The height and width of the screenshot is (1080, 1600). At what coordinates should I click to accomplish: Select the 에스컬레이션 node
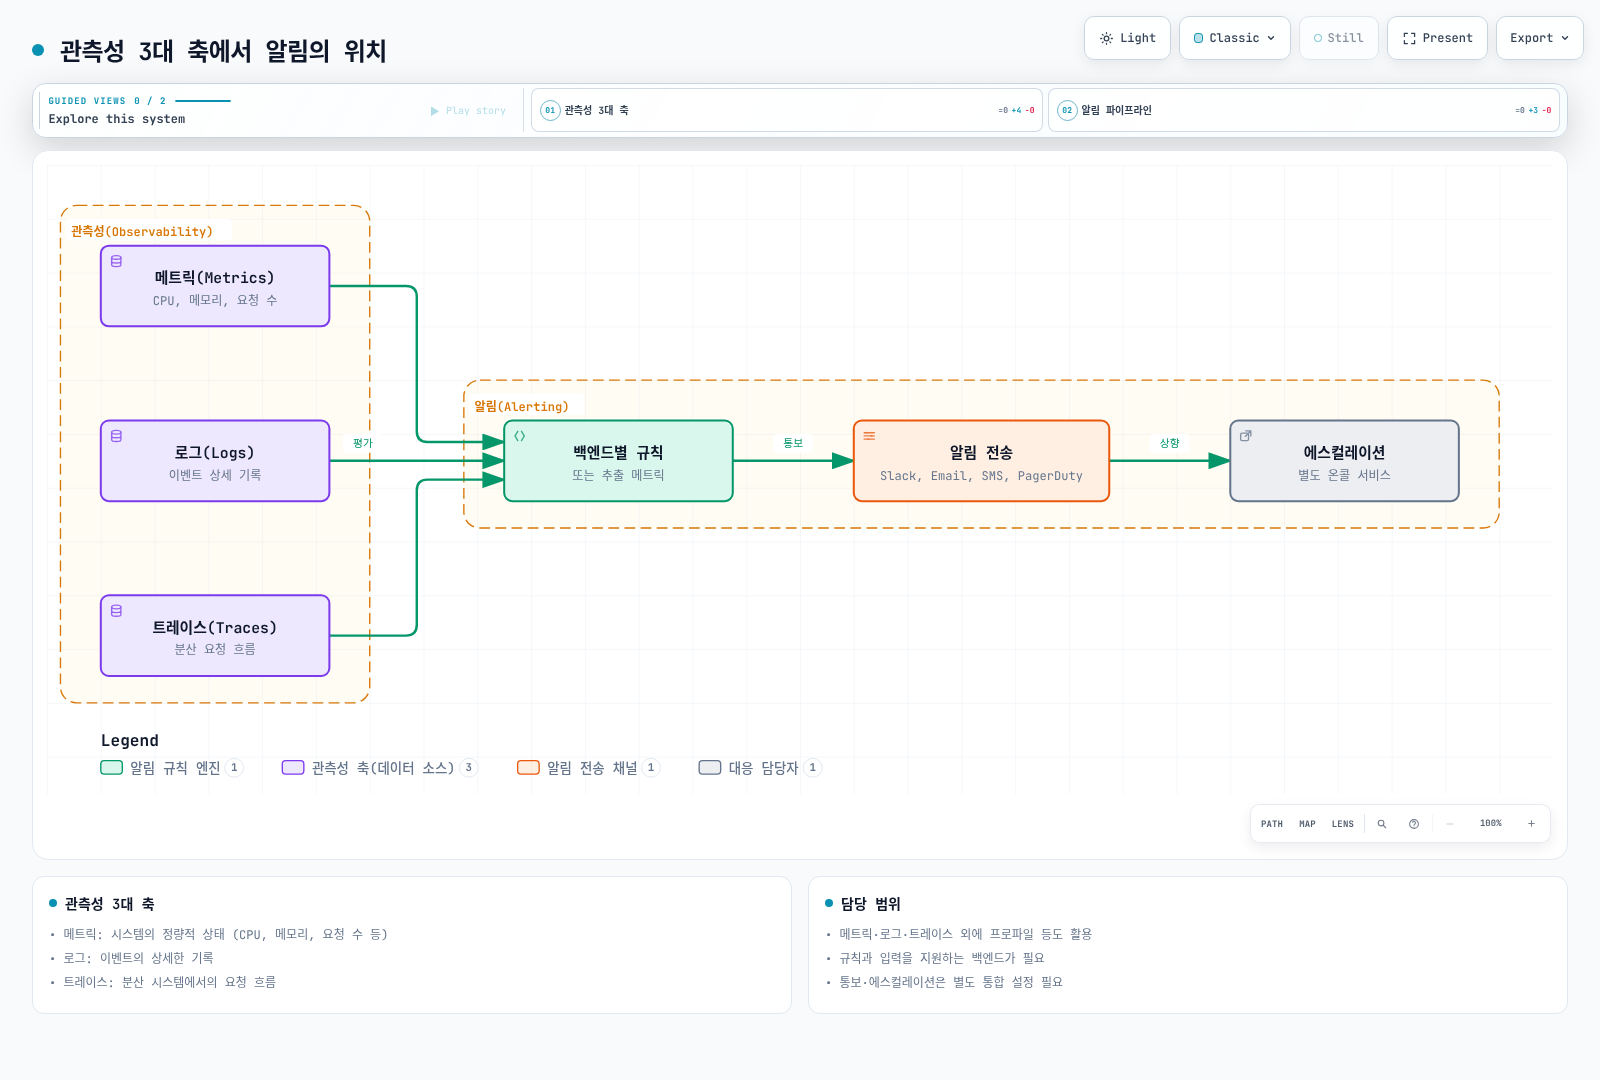(1344, 461)
